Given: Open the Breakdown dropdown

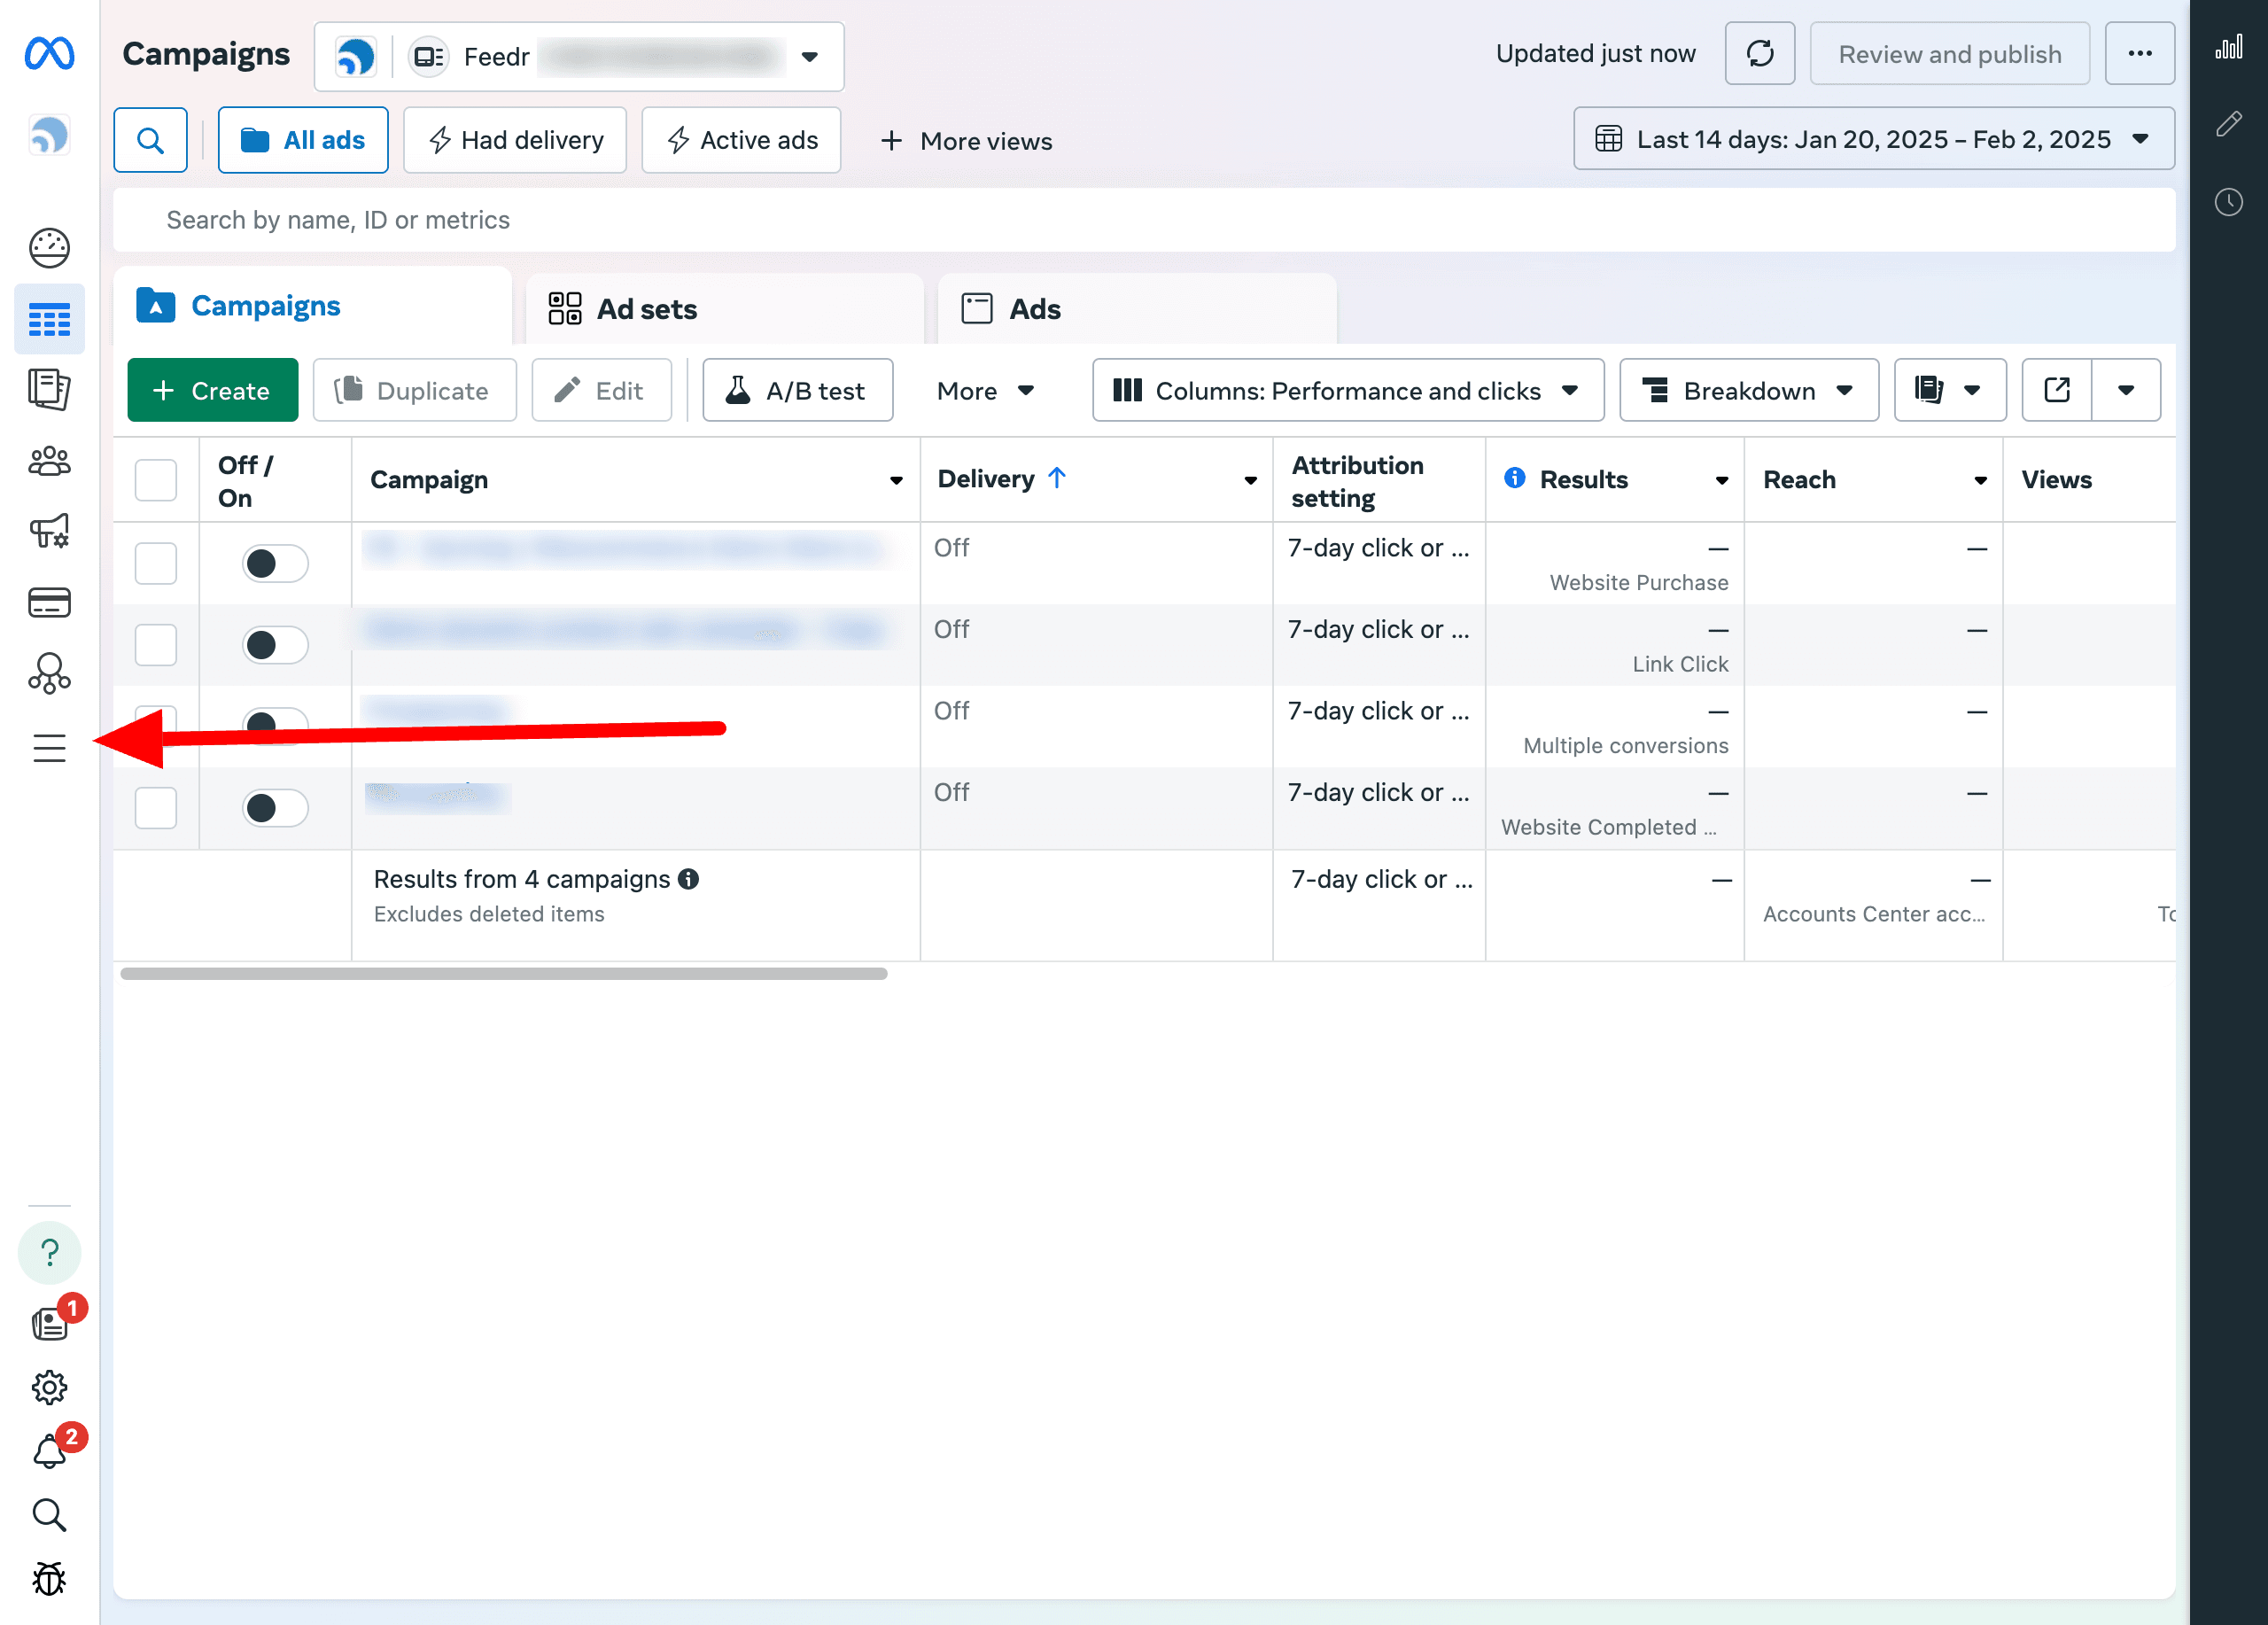Looking at the screenshot, I should tap(1748, 390).
